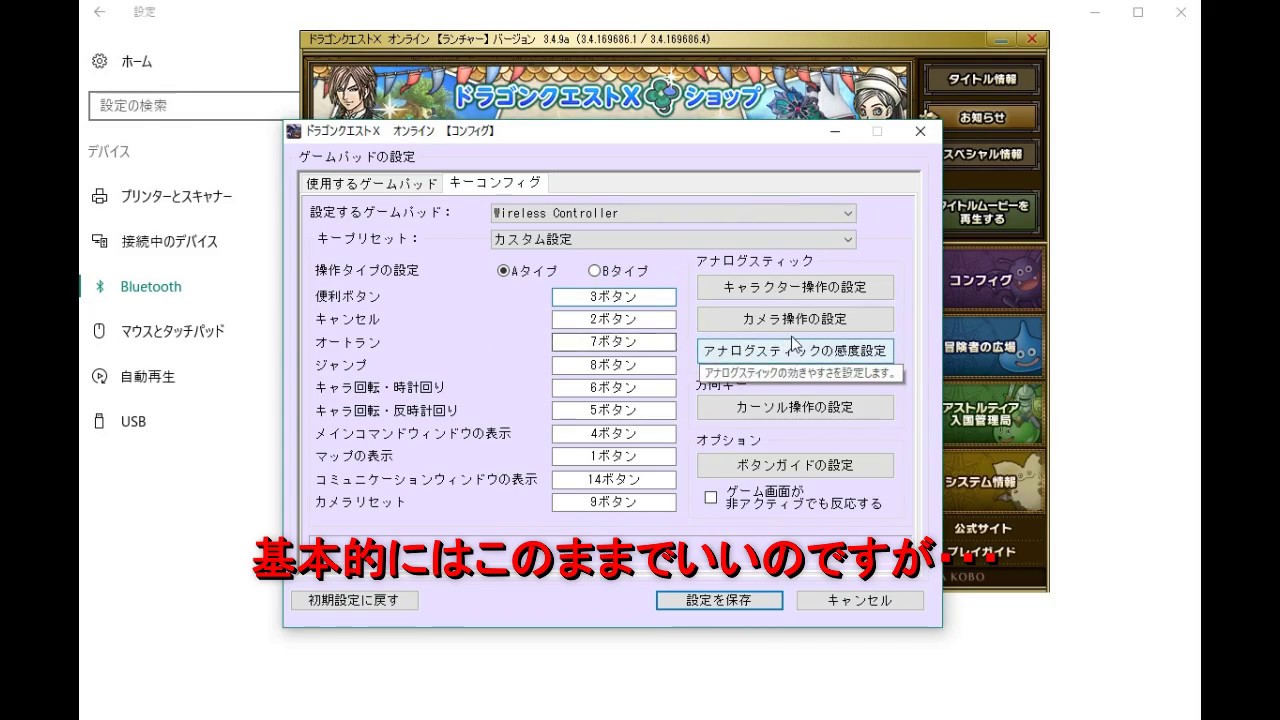Viewport: 1280px width, 720px height.
Task: Select the キーコンフィグ tab
Action: click(x=495, y=183)
